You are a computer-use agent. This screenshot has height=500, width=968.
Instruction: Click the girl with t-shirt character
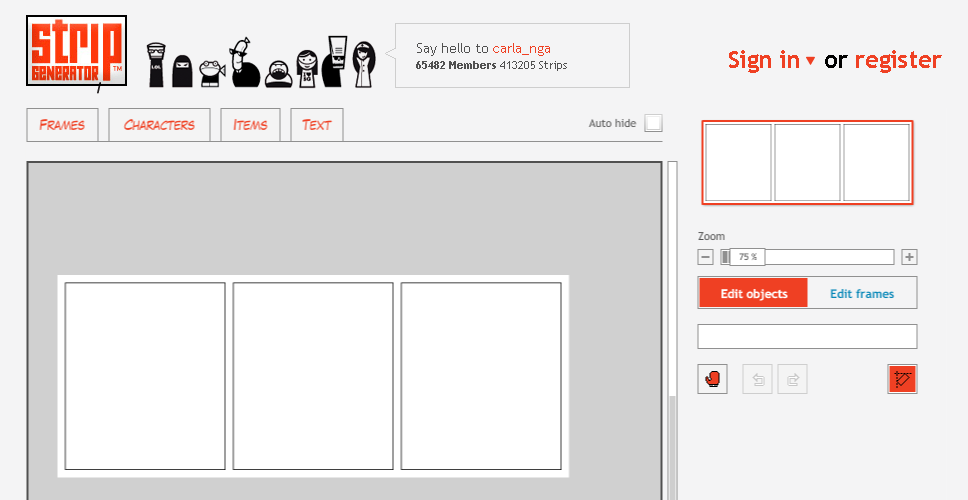[307, 69]
